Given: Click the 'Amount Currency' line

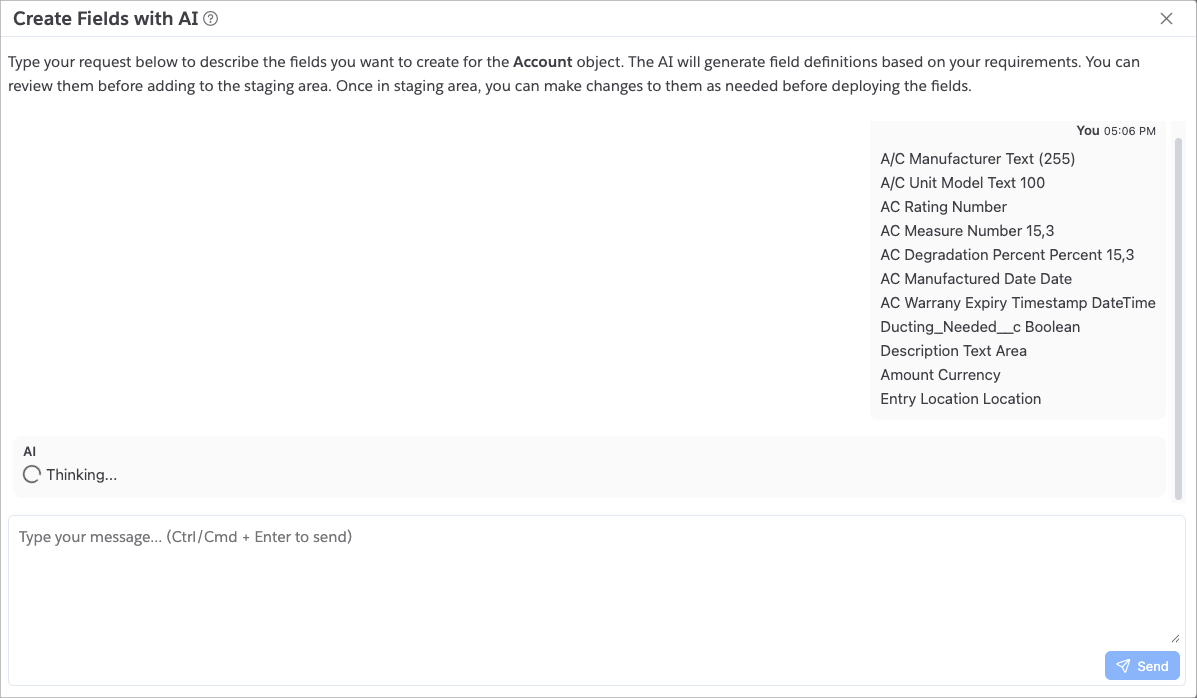Looking at the screenshot, I should pyautogui.click(x=940, y=375).
